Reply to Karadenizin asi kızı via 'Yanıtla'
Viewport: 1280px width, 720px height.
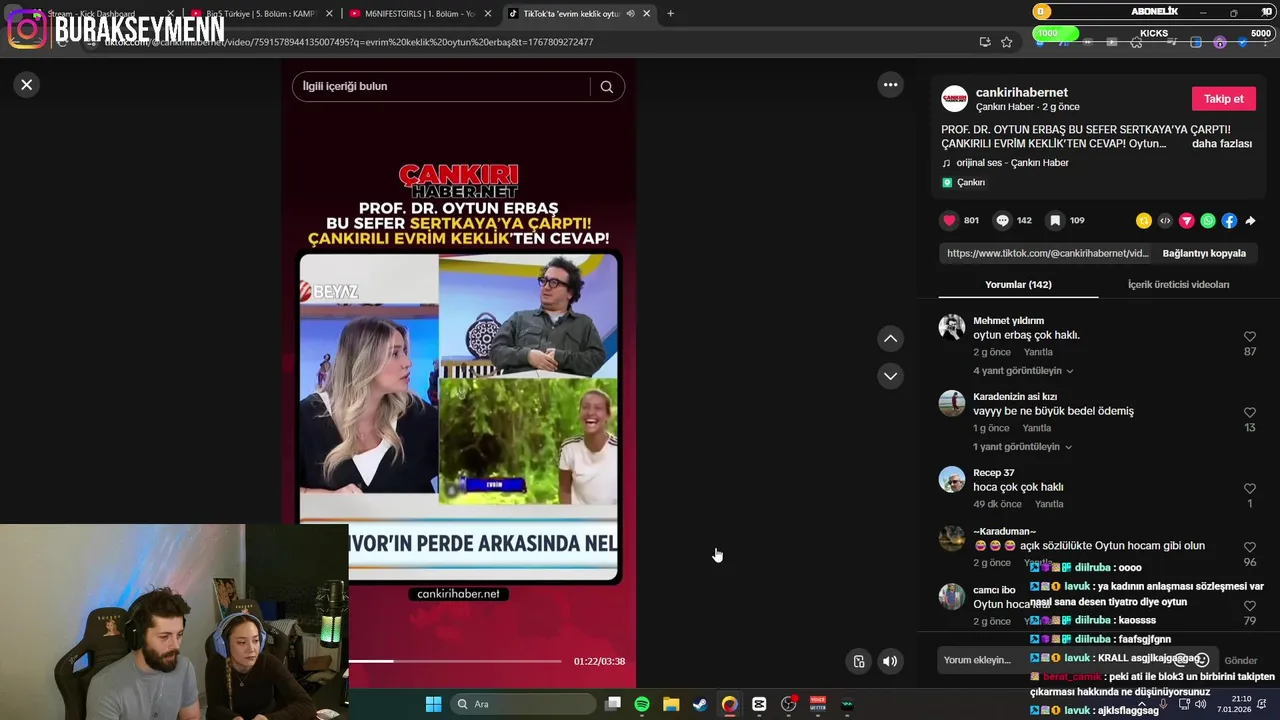(1036, 428)
